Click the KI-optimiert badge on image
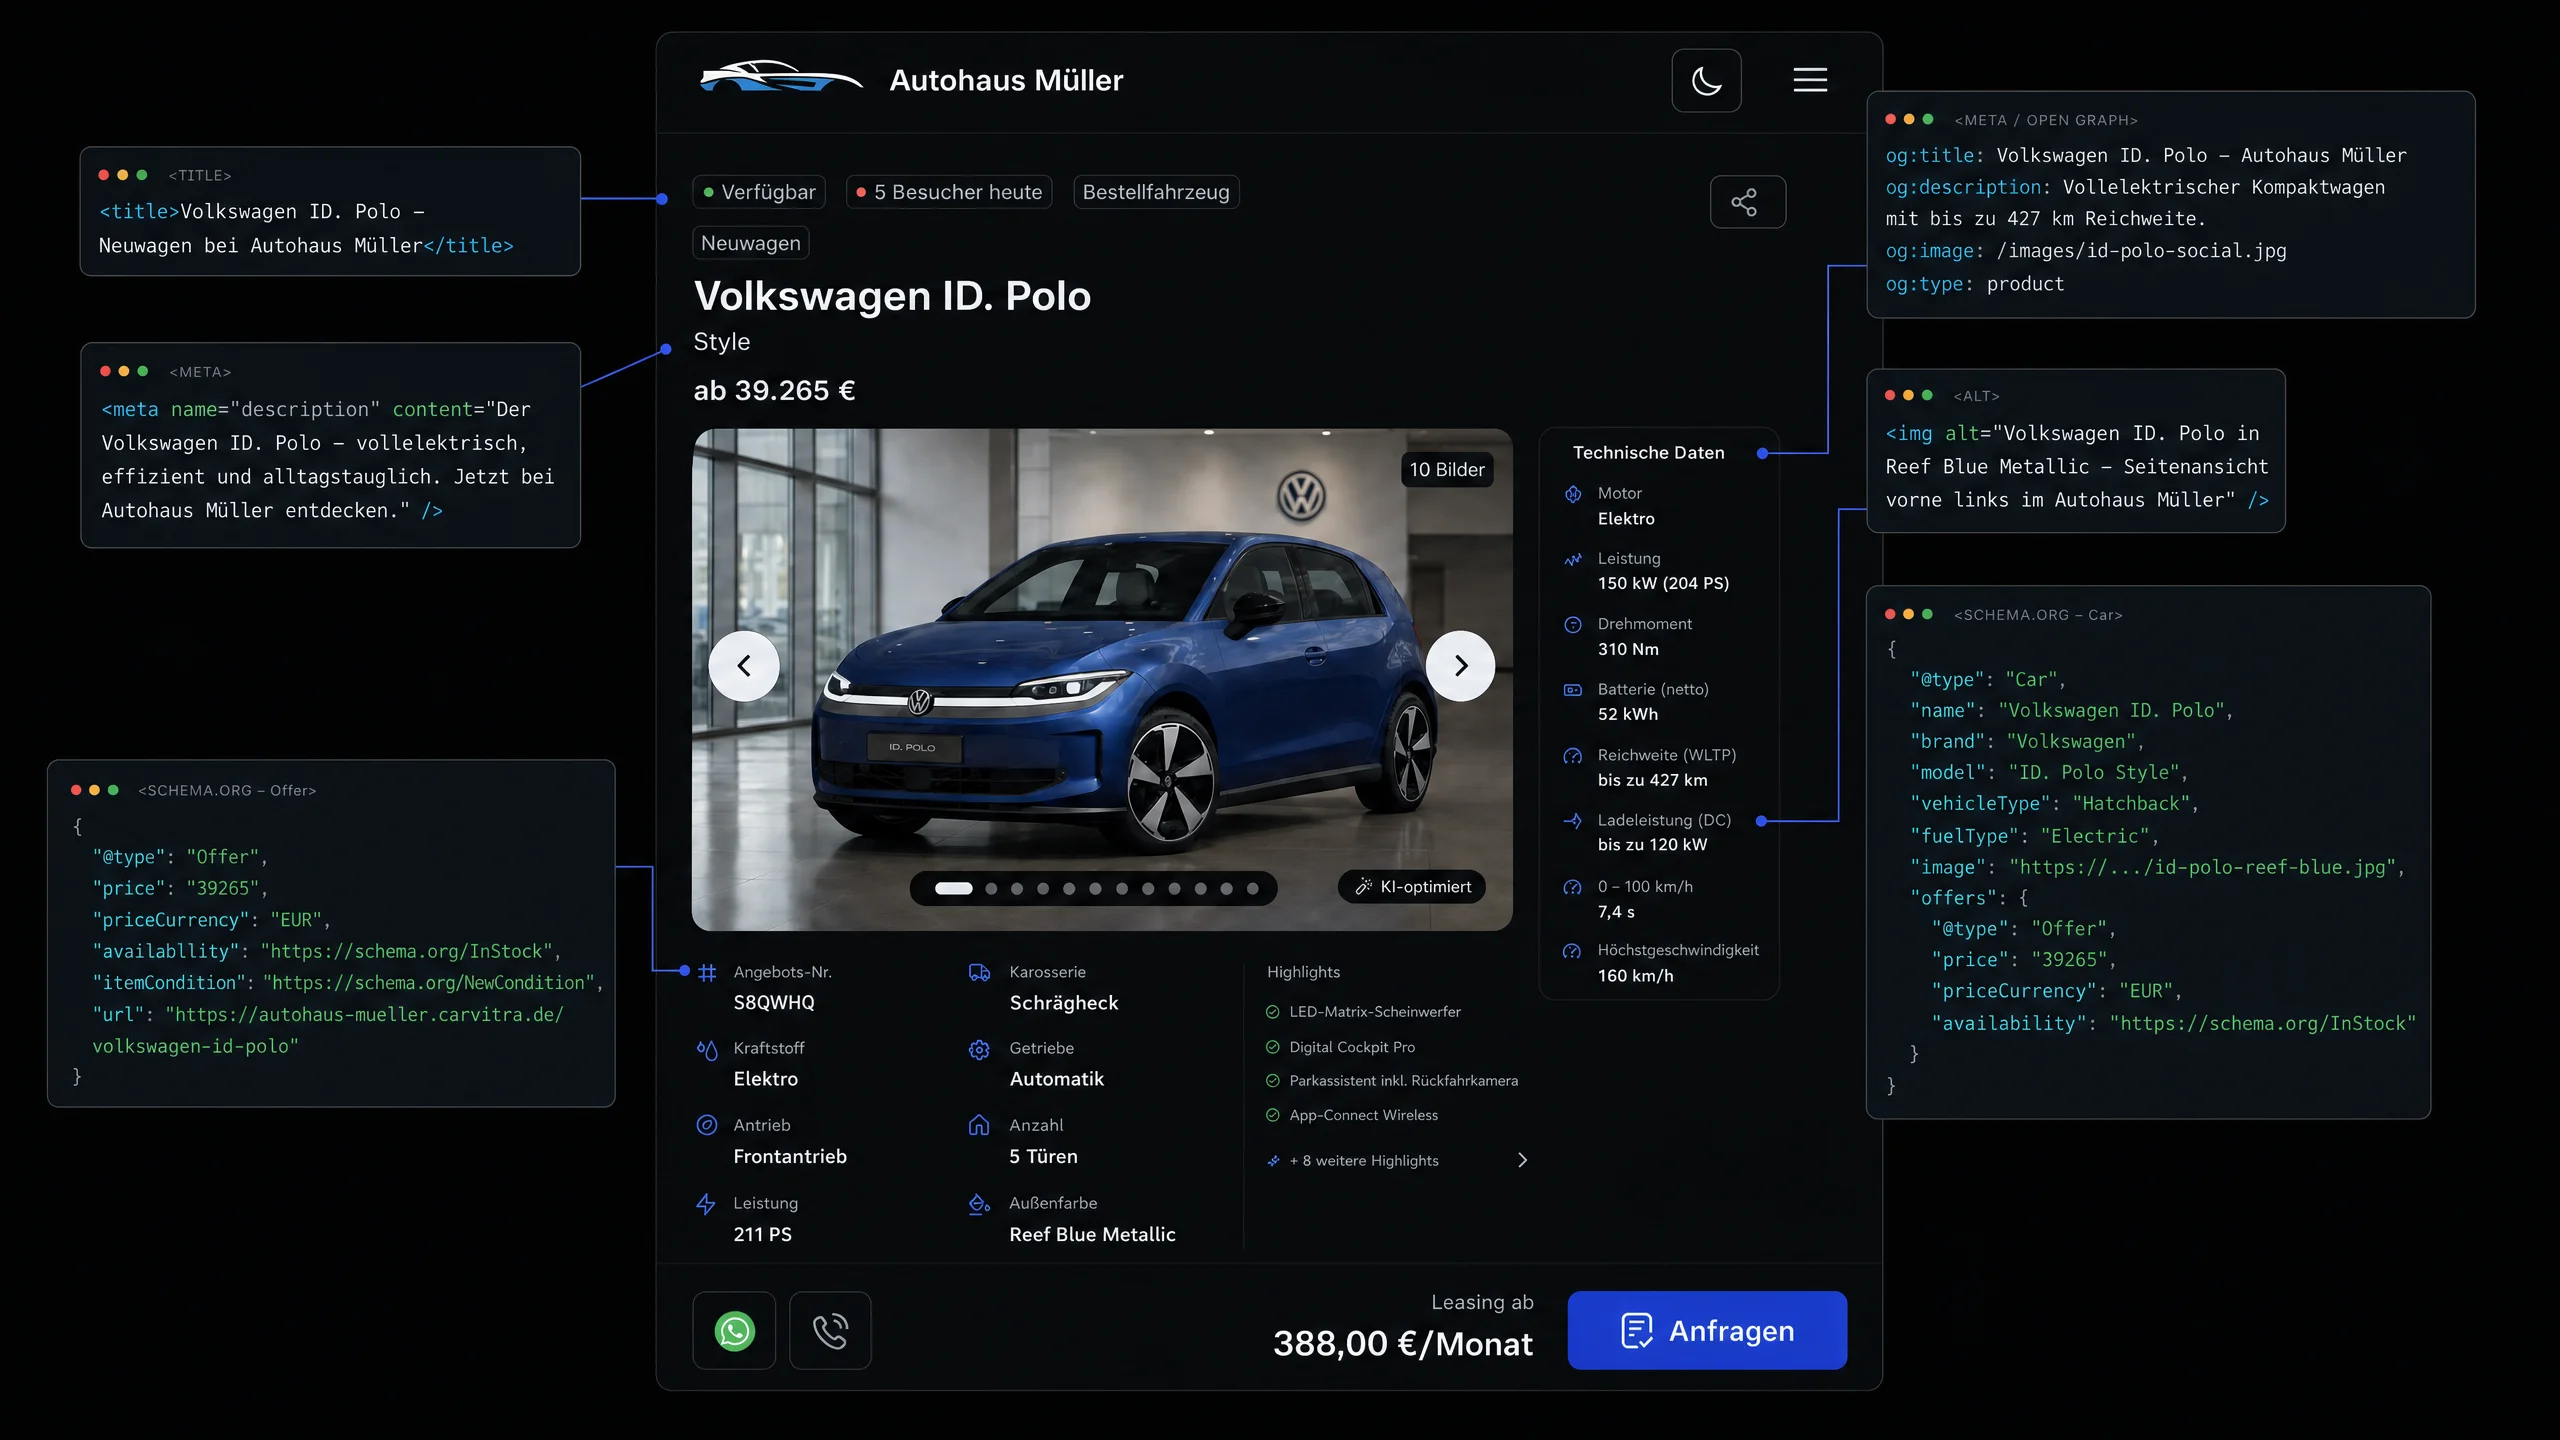The width and height of the screenshot is (2560, 1440). tap(1412, 887)
